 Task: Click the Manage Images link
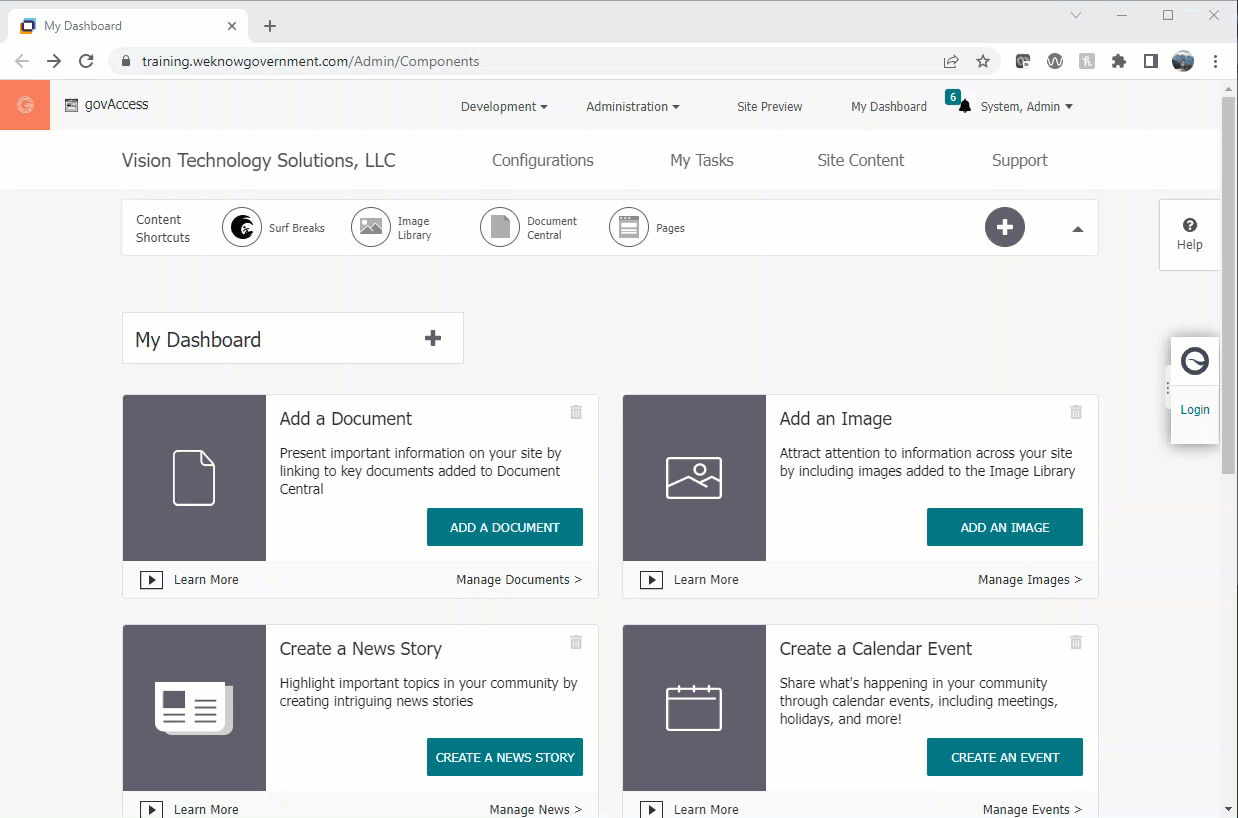pyautogui.click(x=1029, y=580)
